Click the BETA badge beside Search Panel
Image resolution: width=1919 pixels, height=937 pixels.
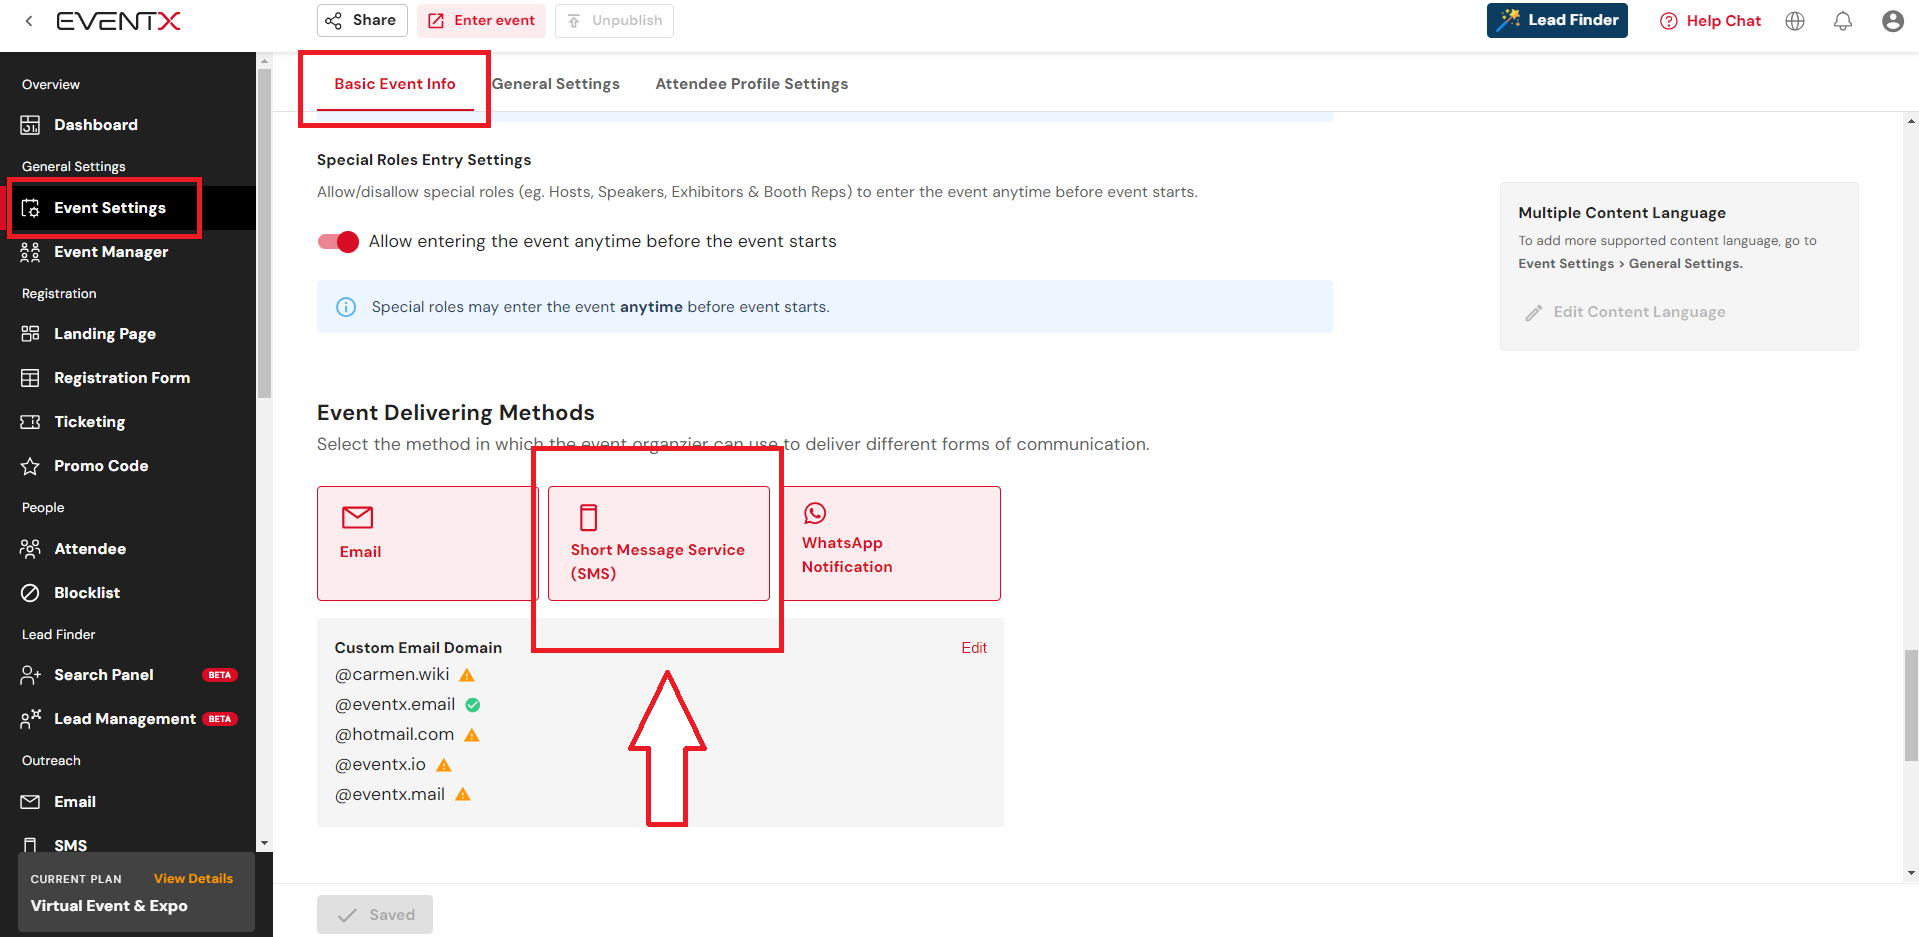(x=220, y=675)
